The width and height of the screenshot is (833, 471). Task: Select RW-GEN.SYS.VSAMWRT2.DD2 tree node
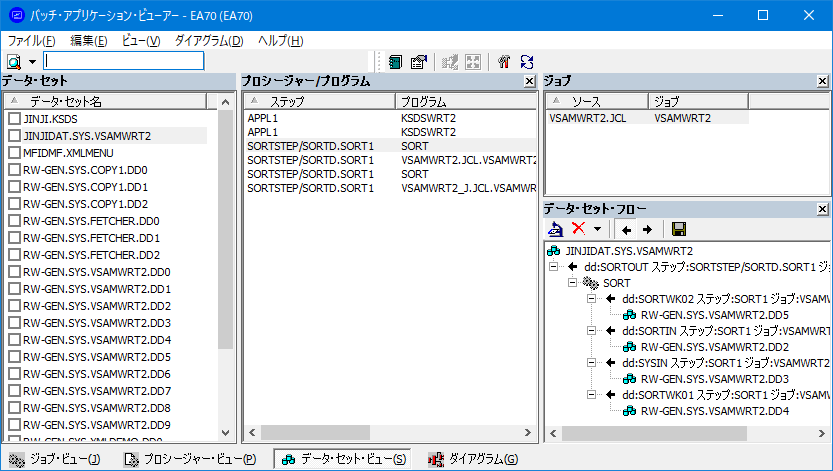tap(715, 347)
